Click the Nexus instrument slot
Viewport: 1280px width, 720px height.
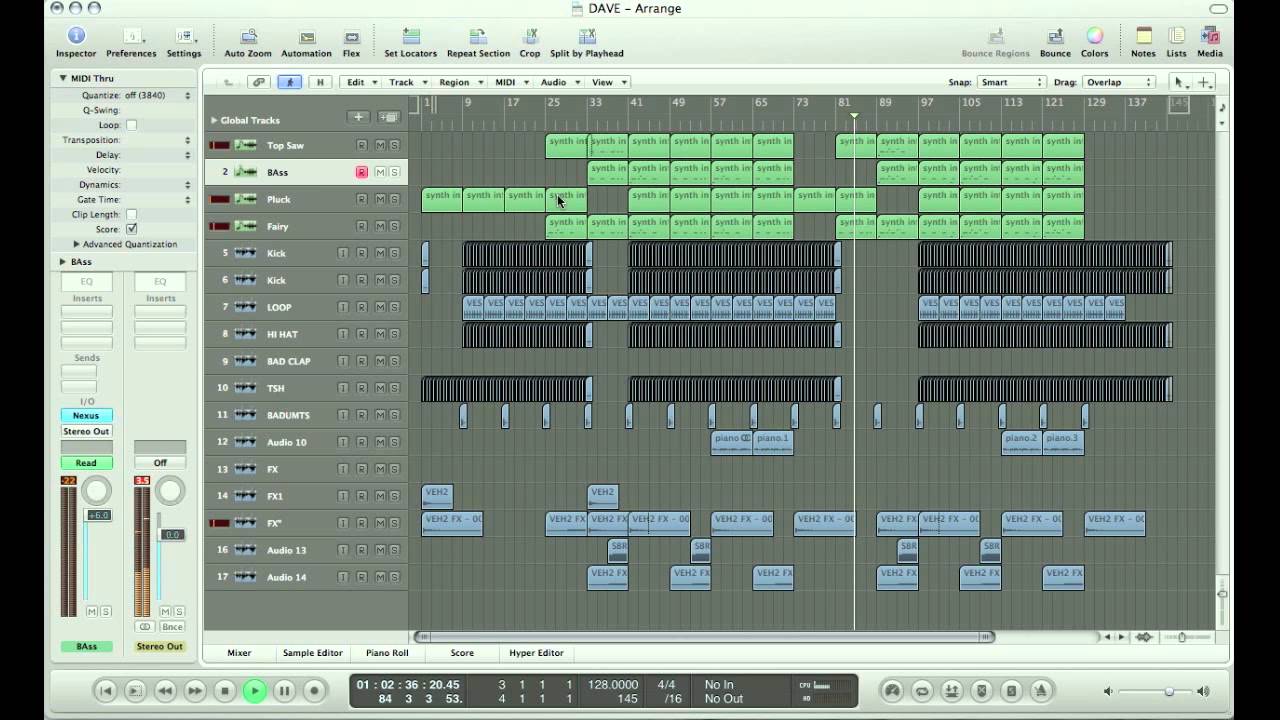coord(87,416)
